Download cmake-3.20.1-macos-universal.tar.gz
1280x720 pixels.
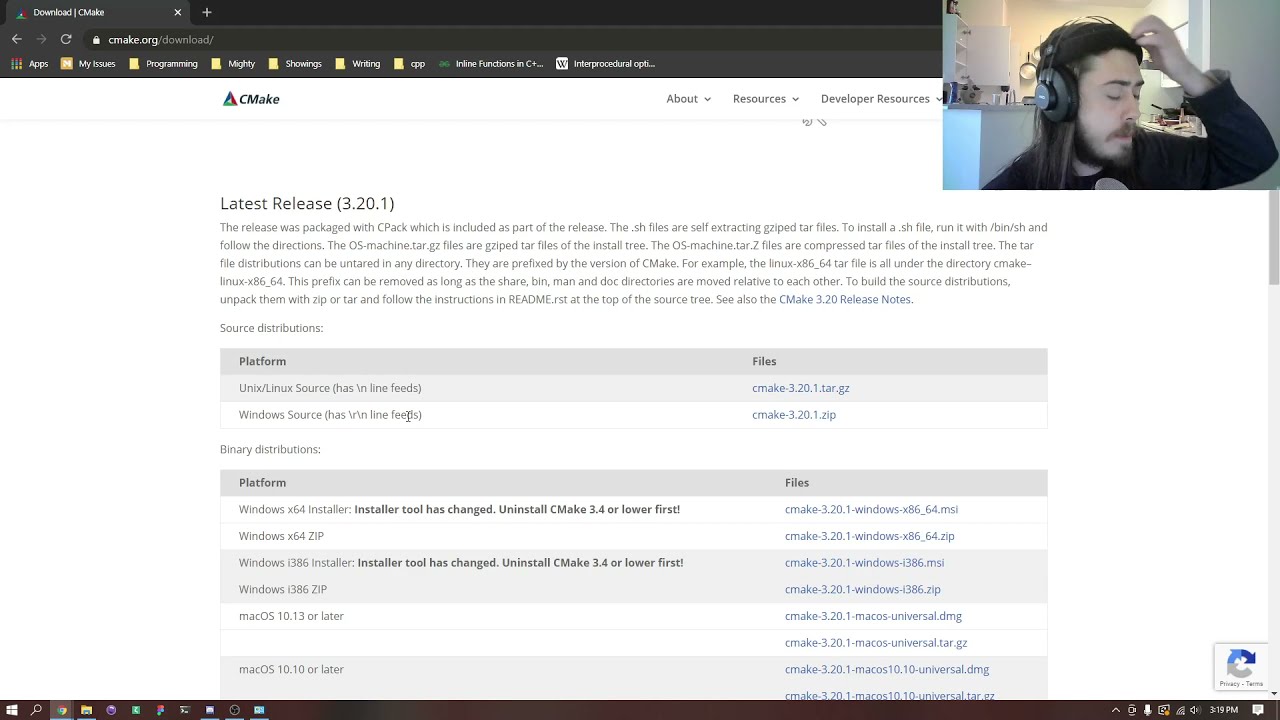(x=876, y=643)
